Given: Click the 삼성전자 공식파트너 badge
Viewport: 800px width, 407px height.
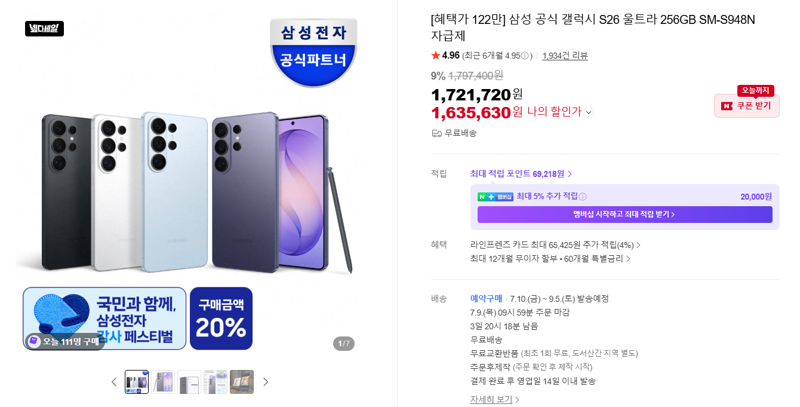Looking at the screenshot, I should pos(313,52).
